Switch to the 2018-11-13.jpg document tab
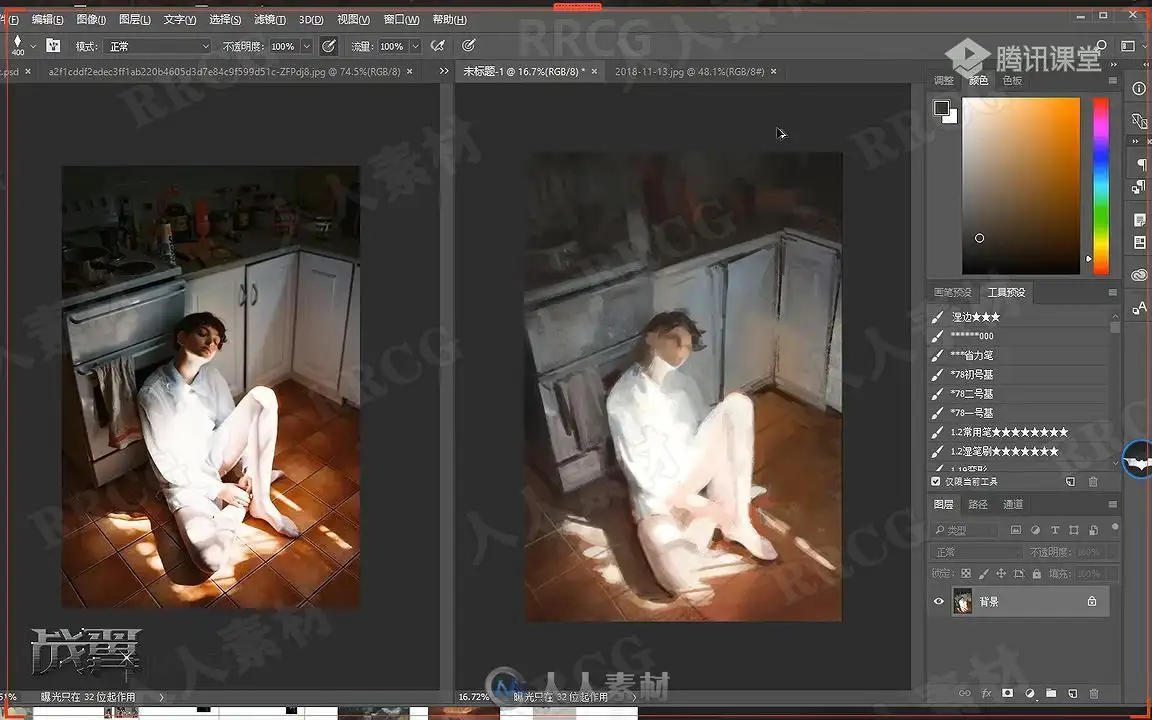 coord(689,71)
